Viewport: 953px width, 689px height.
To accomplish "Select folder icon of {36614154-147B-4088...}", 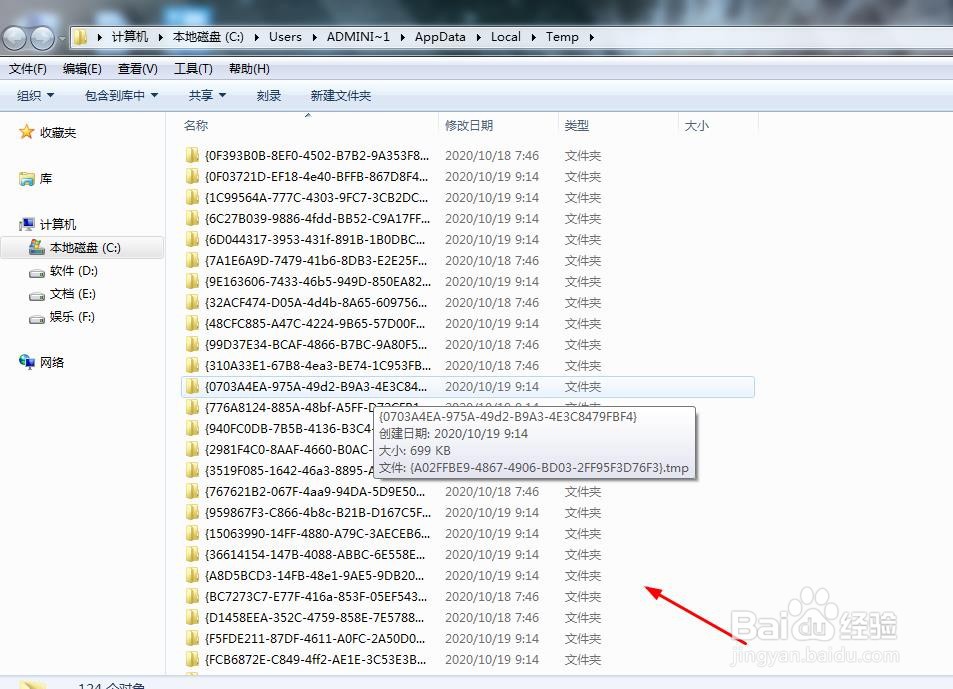I will 192,554.
